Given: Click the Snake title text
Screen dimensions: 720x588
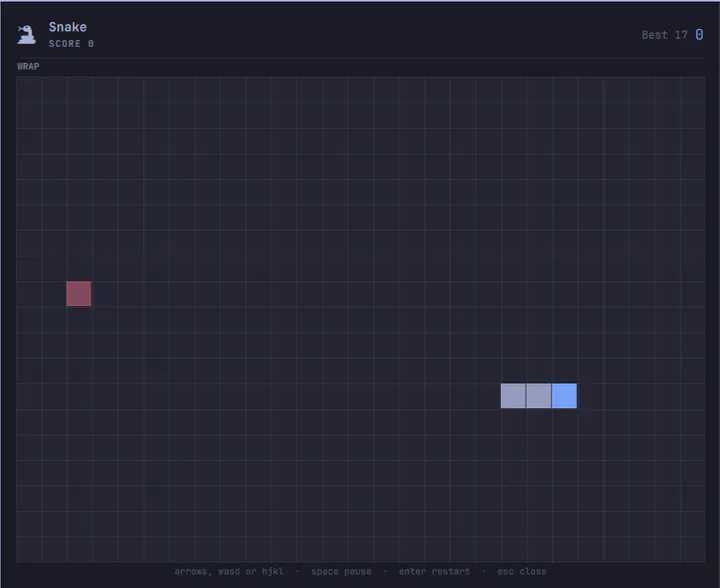Looking at the screenshot, I should (x=68, y=27).
